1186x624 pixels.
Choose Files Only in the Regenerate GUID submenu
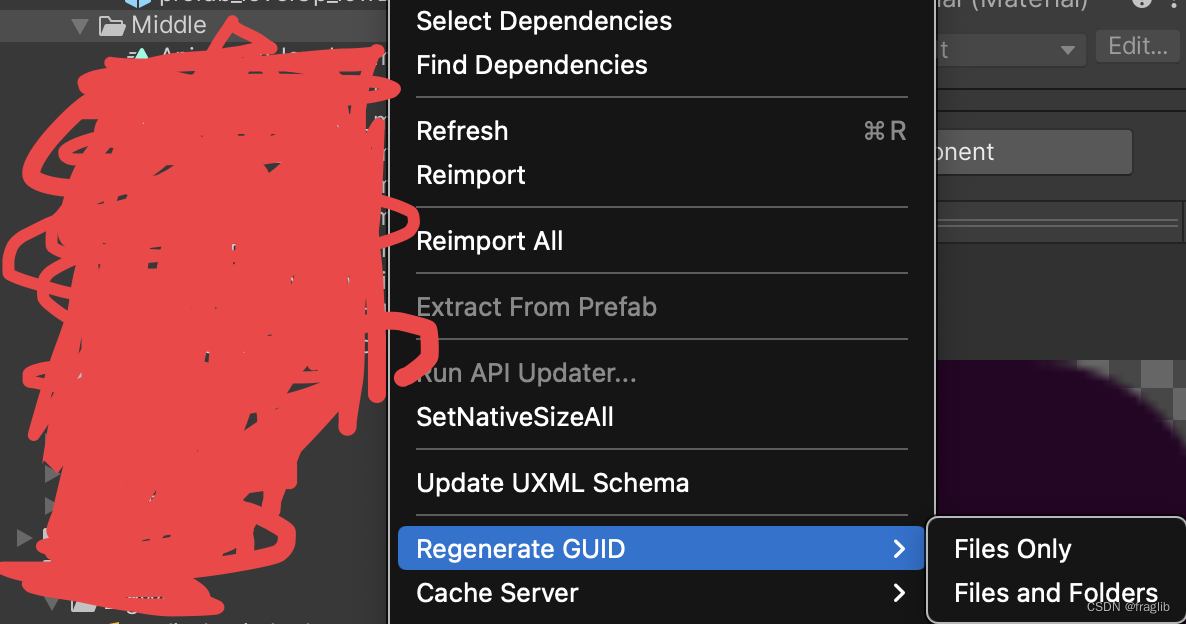click(1012, 548)
